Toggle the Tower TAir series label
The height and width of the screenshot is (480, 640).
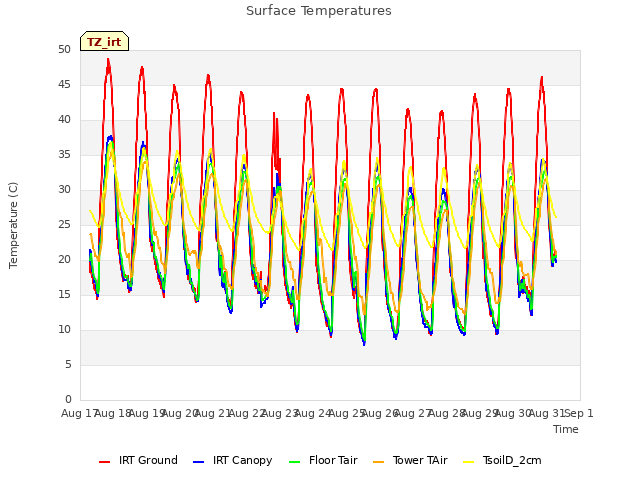pyautogui.click(x=420, y=460)
